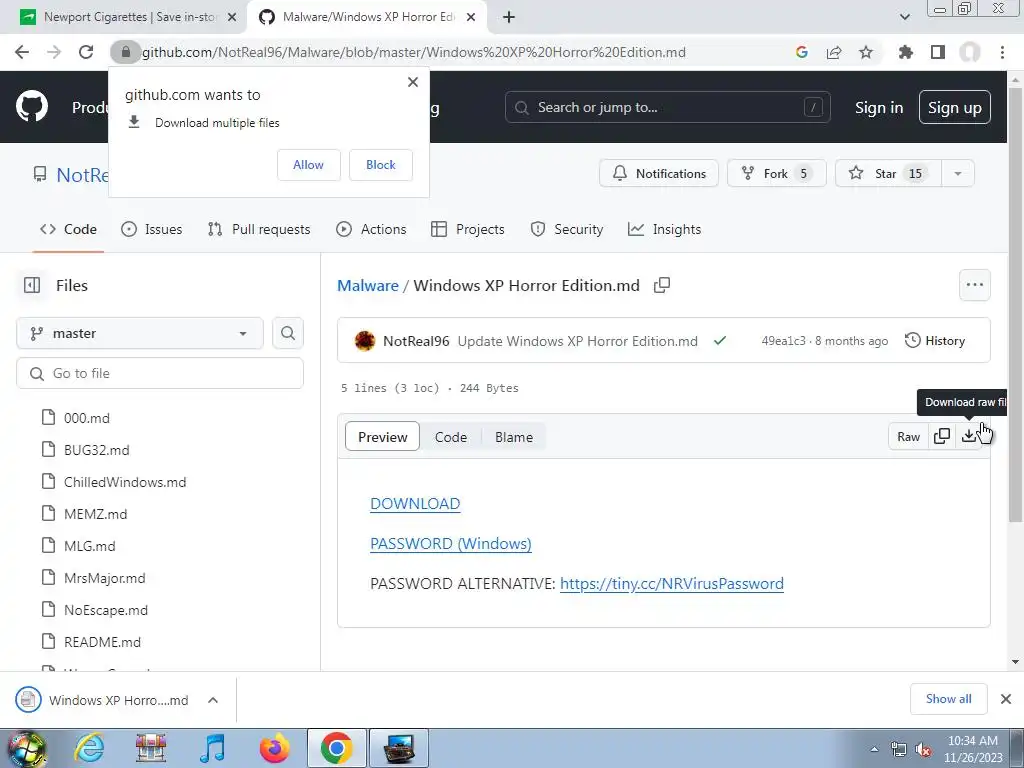Open the Raw file view

click(908, 436)
